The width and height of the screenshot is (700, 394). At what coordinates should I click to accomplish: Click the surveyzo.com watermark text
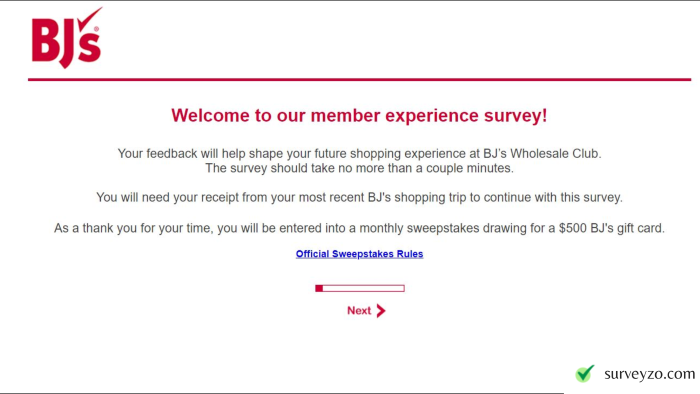tap(650, 373)
